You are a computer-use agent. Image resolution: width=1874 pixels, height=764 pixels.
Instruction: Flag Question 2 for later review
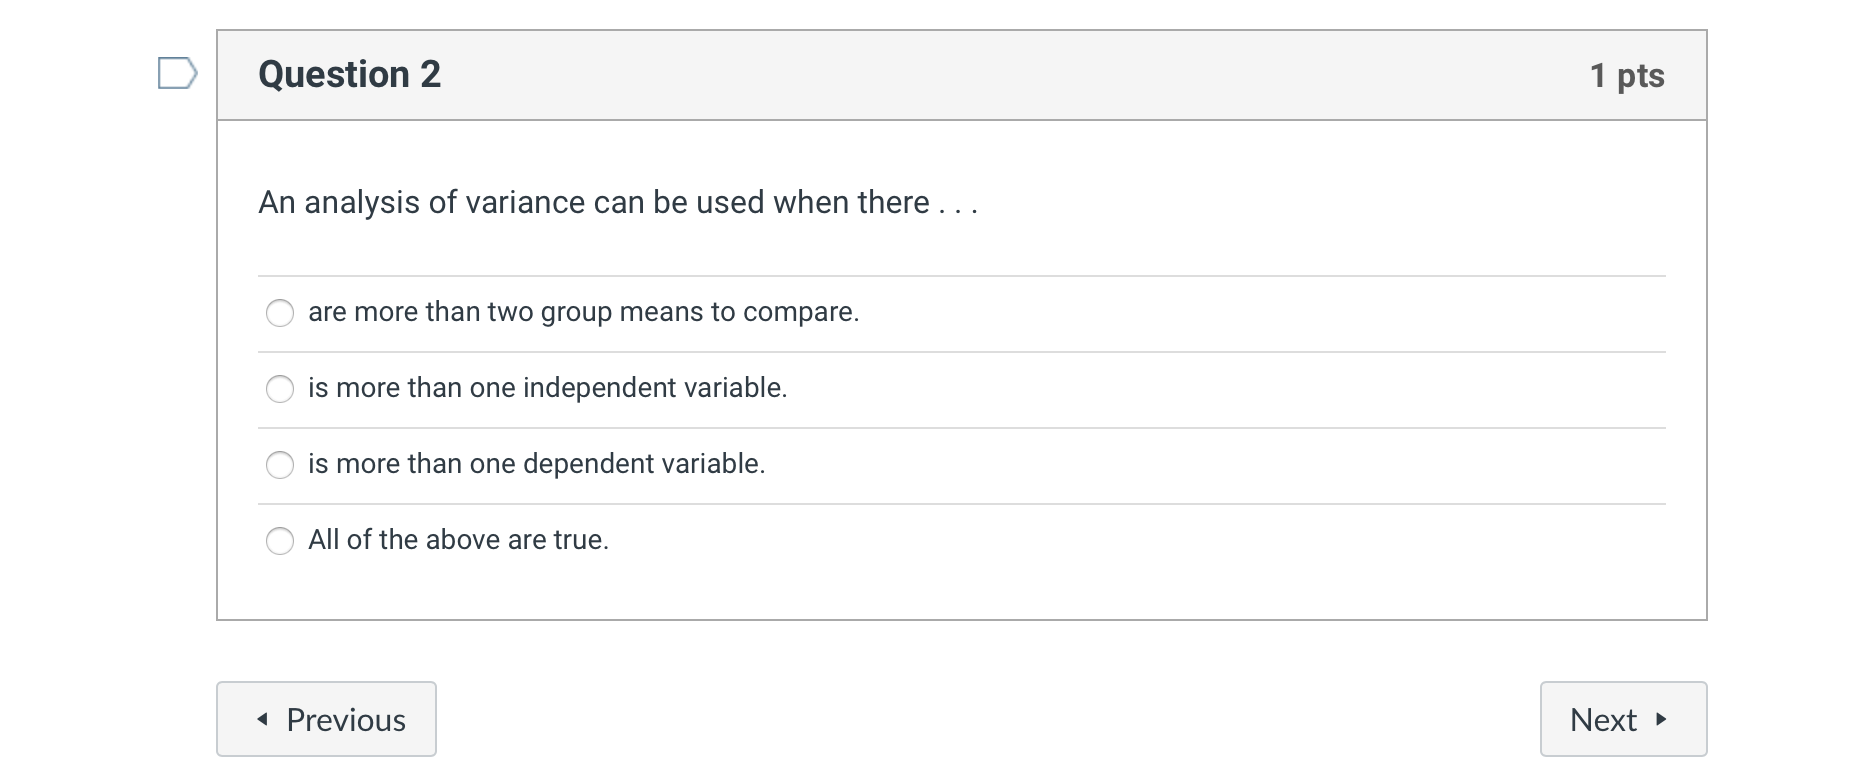[177, 74]
